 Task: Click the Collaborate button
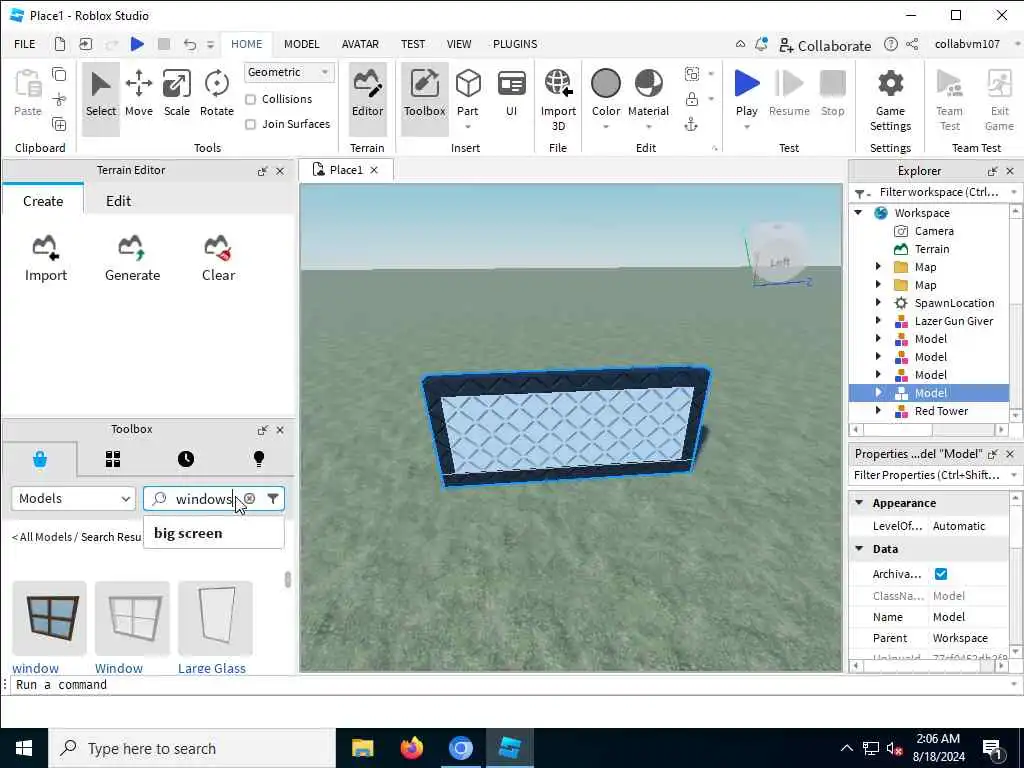click(x=825, y=45)
